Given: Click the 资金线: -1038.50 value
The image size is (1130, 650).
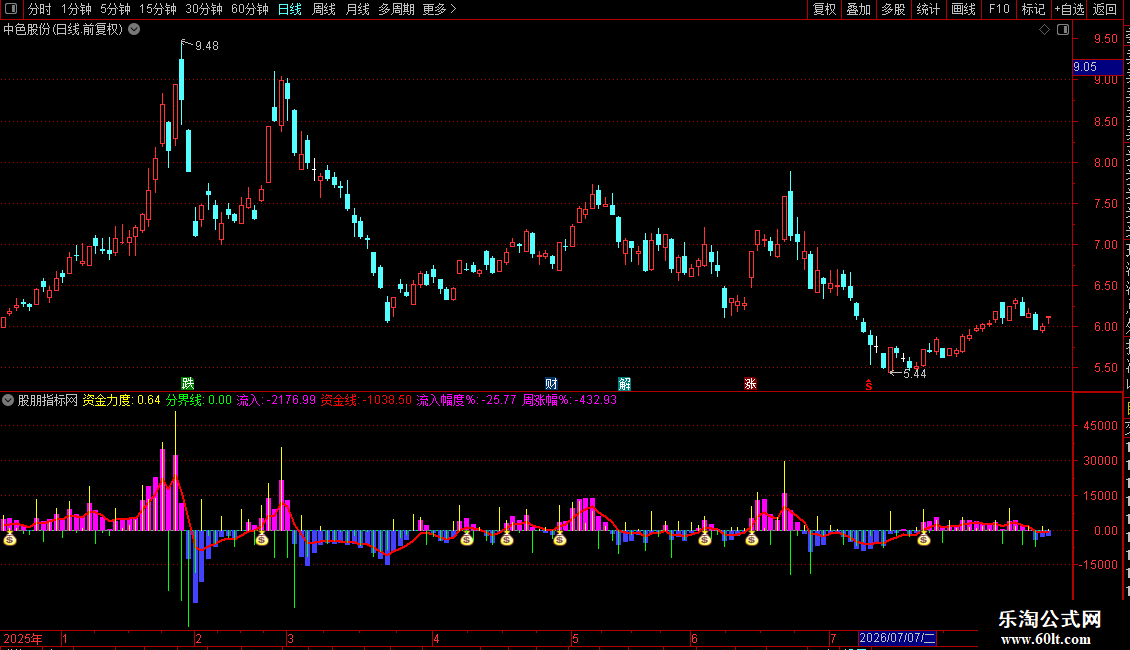Looking at the screenshot, I should tap(366, 400).
